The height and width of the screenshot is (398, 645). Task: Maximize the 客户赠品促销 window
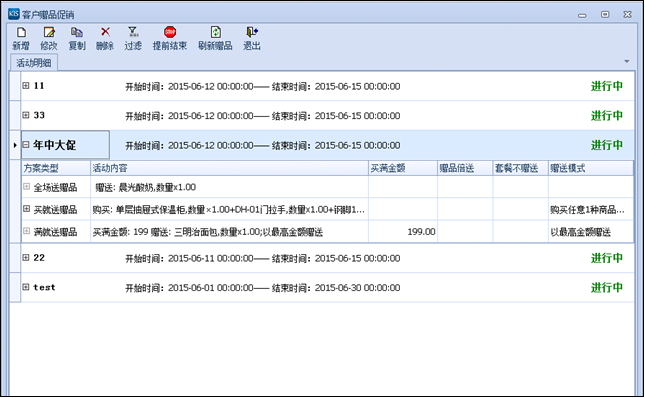click(605, 14)
